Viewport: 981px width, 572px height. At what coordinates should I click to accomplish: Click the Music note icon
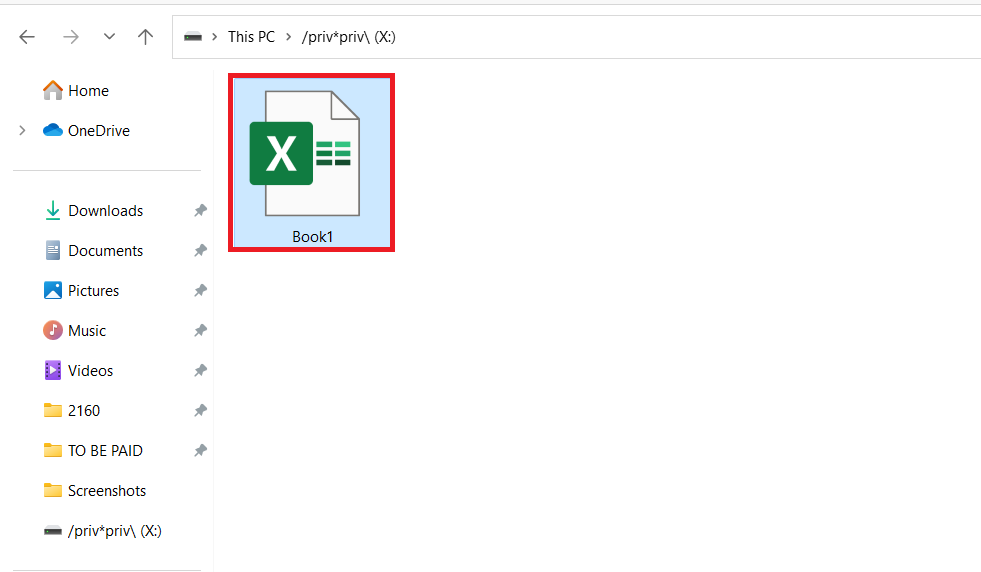(x=53, y=330)
